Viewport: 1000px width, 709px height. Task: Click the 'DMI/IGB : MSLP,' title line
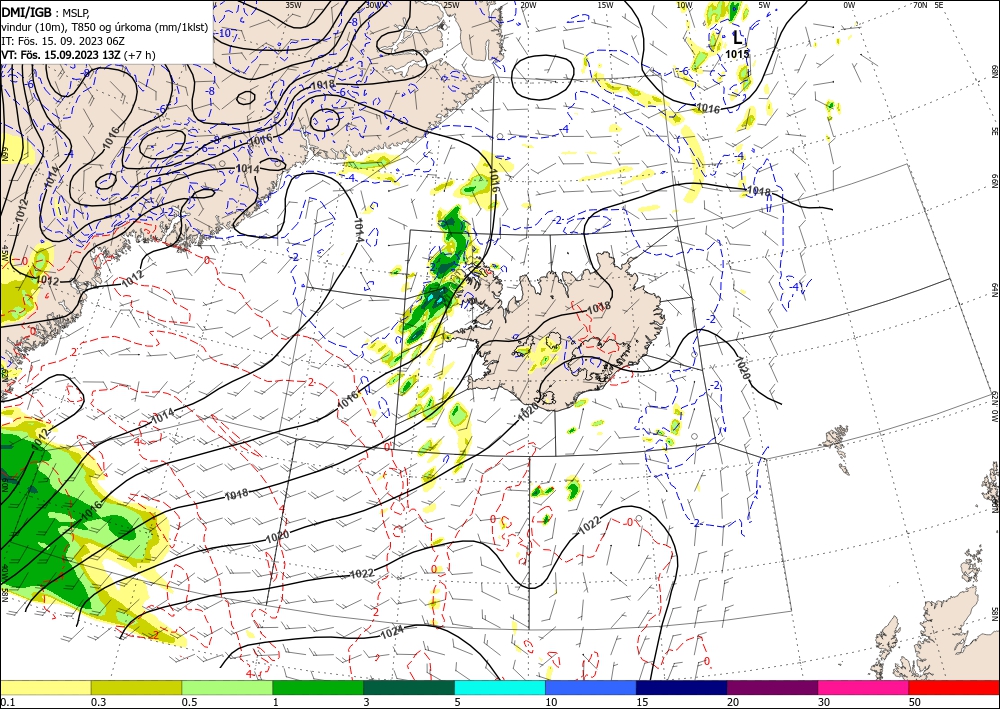pyautogui.click(x=46, y=13)
